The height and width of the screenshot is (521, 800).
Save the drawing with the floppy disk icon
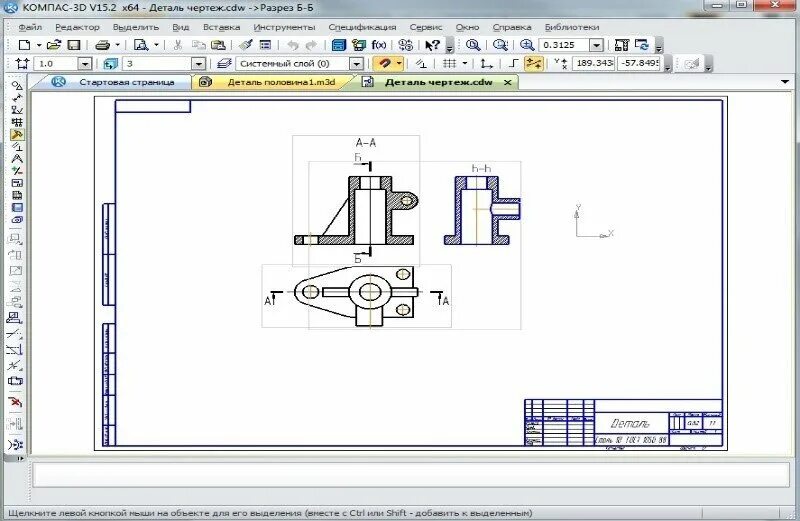click(x=74, y=45)
